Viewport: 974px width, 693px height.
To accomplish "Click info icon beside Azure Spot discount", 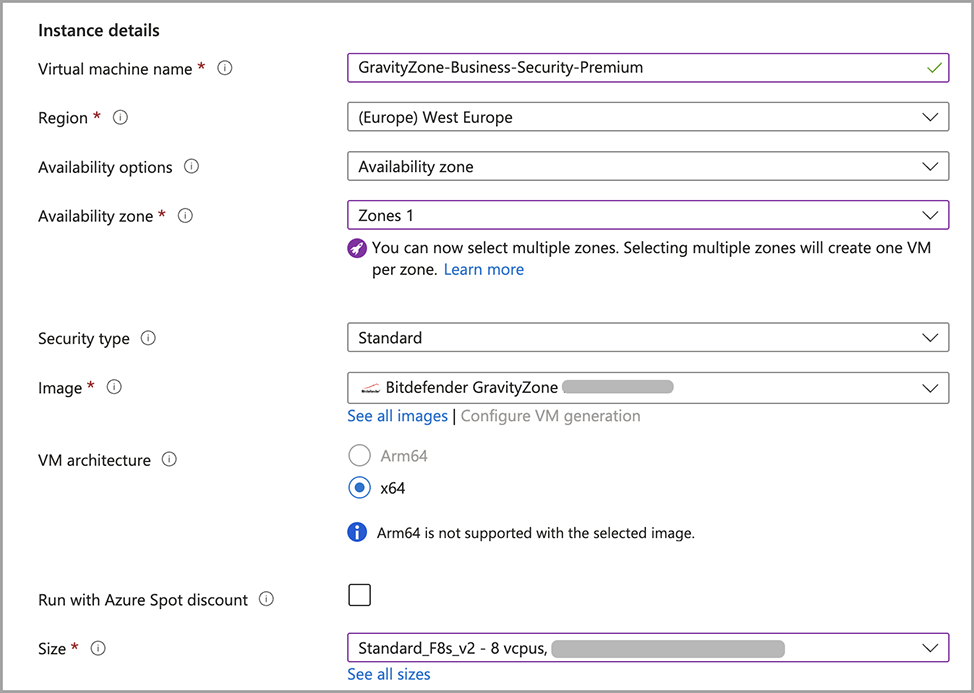I will (266, 600).
